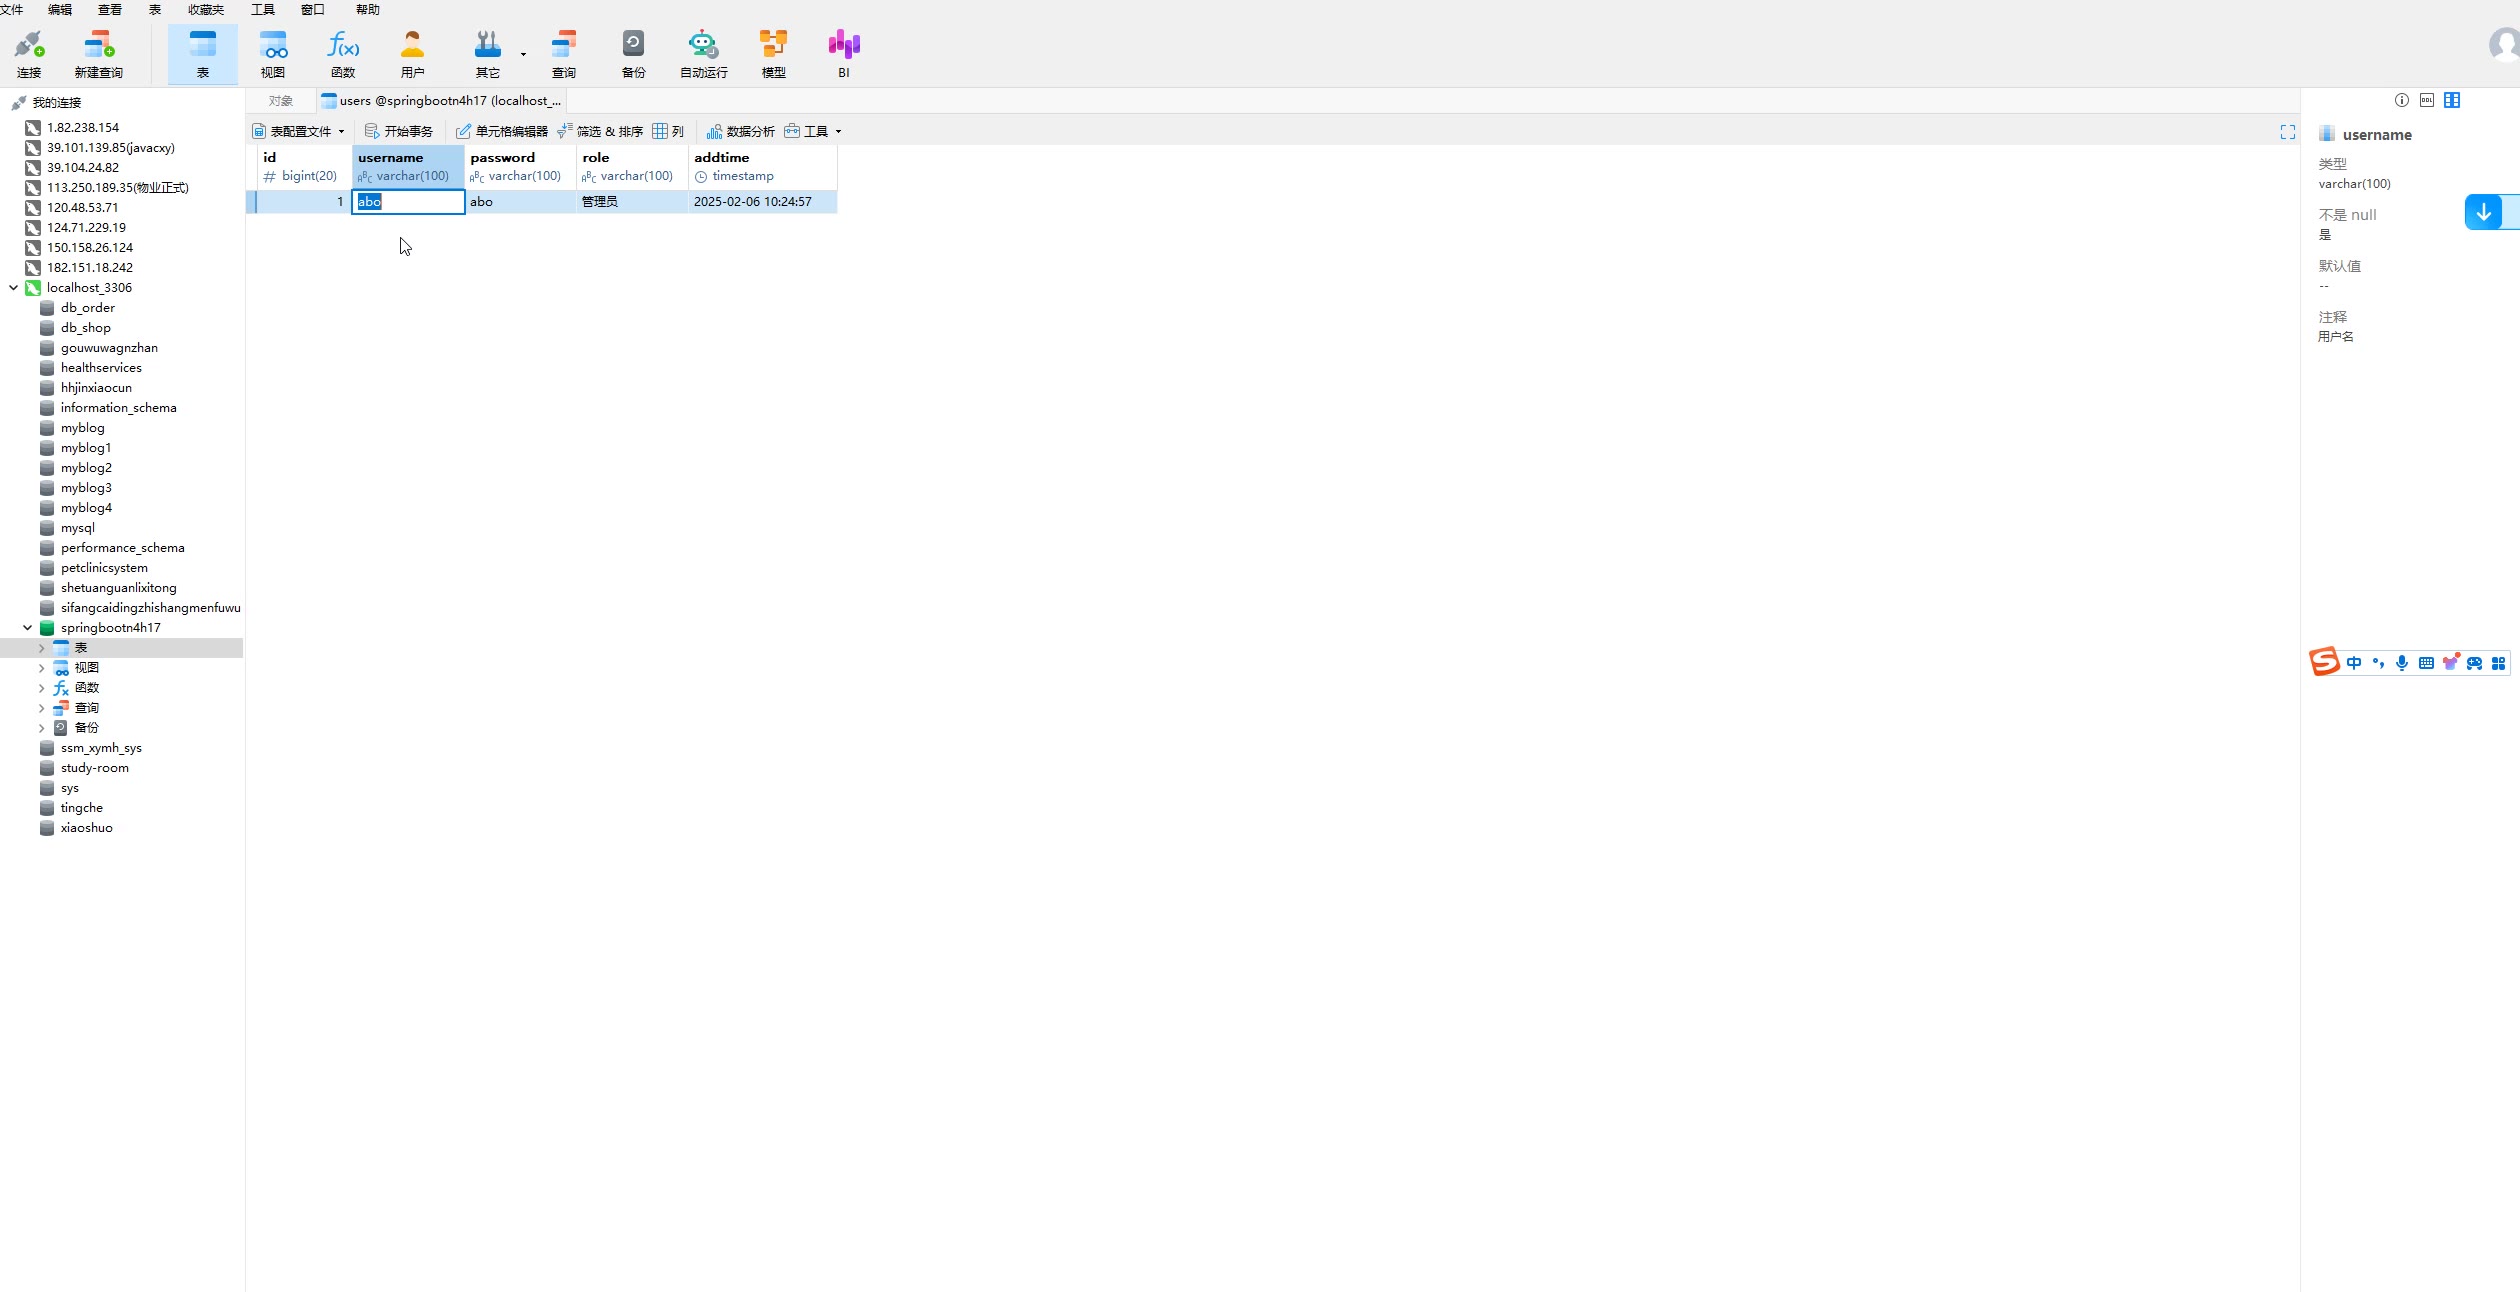This screenshot has height=1292, width=2520.
Task: Click 开始事务 button
Action: [x=398, y=131]
